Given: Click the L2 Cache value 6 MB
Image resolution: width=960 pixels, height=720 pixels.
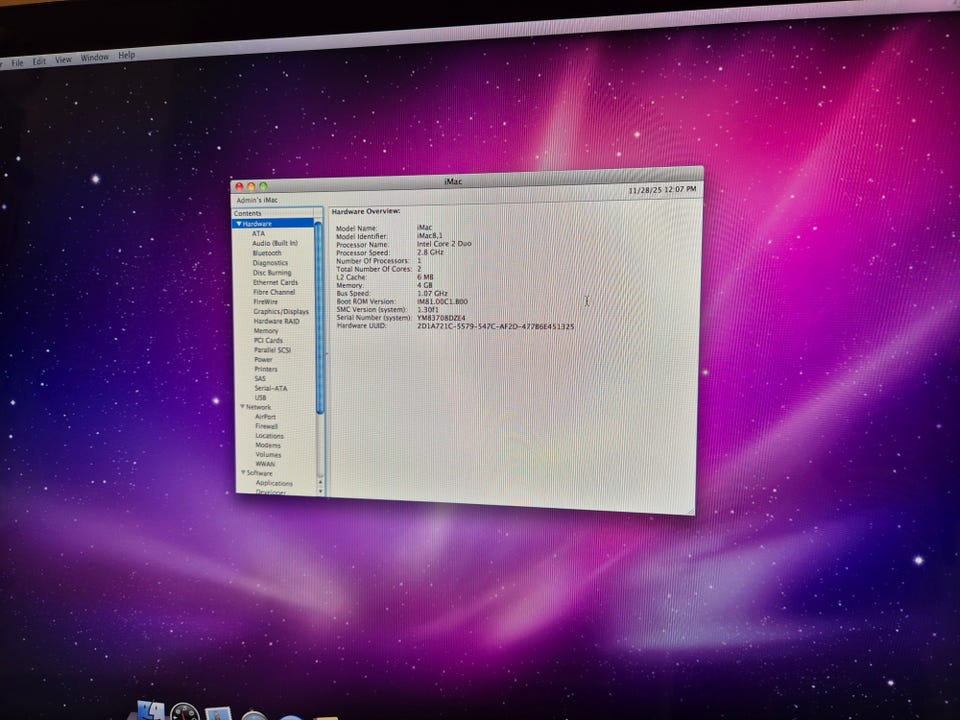Looking at the screenshot, I should point(425,277).
